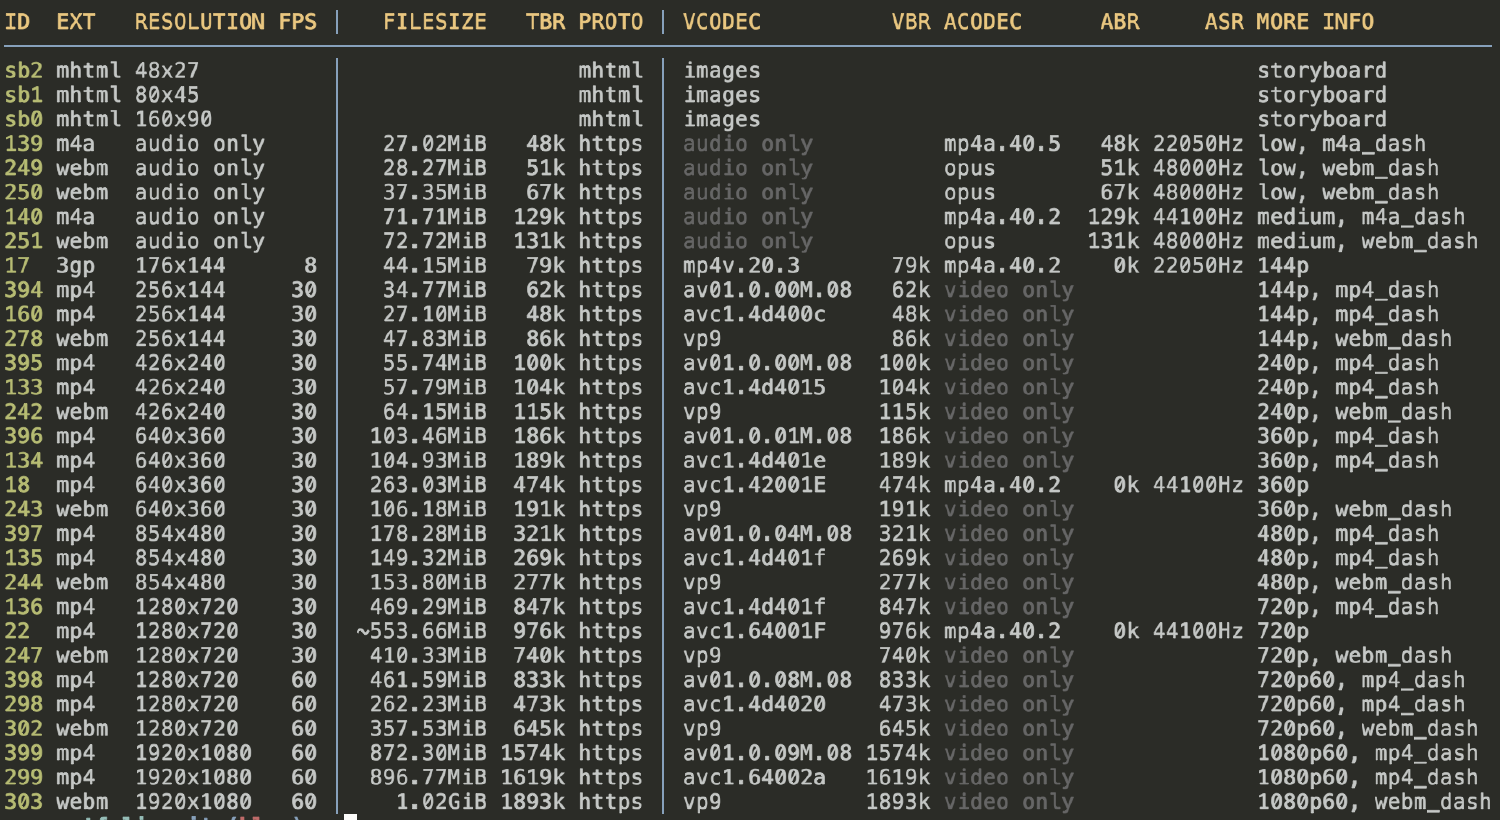Select format ID 133

24,388
